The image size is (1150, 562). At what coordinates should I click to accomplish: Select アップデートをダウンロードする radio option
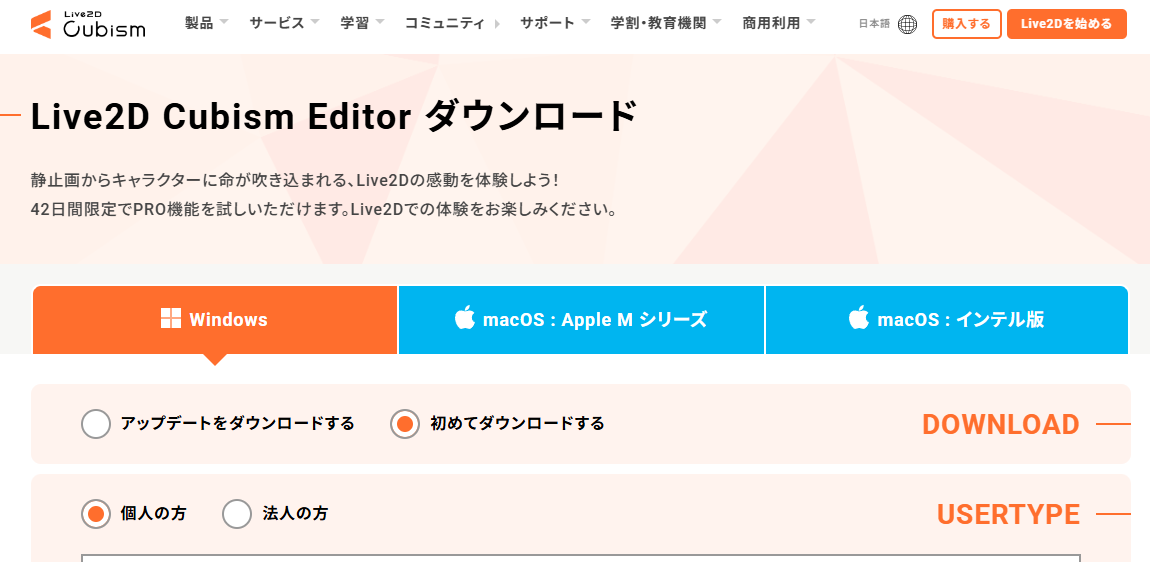pyautogui.click(x=96, y=424)
